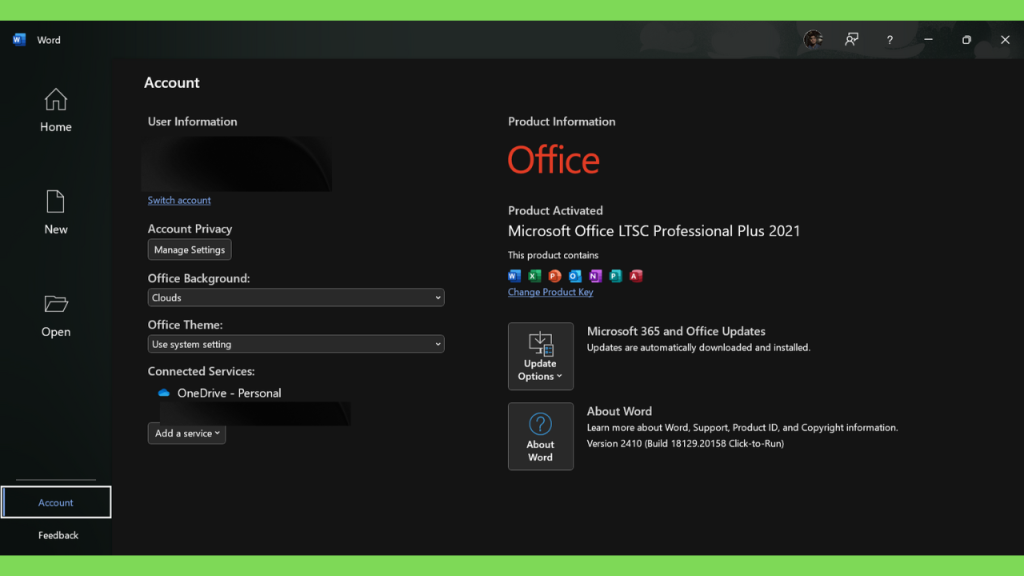This screenshot has width=1024, height=576.
Task: Click the OneDrive cloud icon
Action: click(x=164, y=393)
